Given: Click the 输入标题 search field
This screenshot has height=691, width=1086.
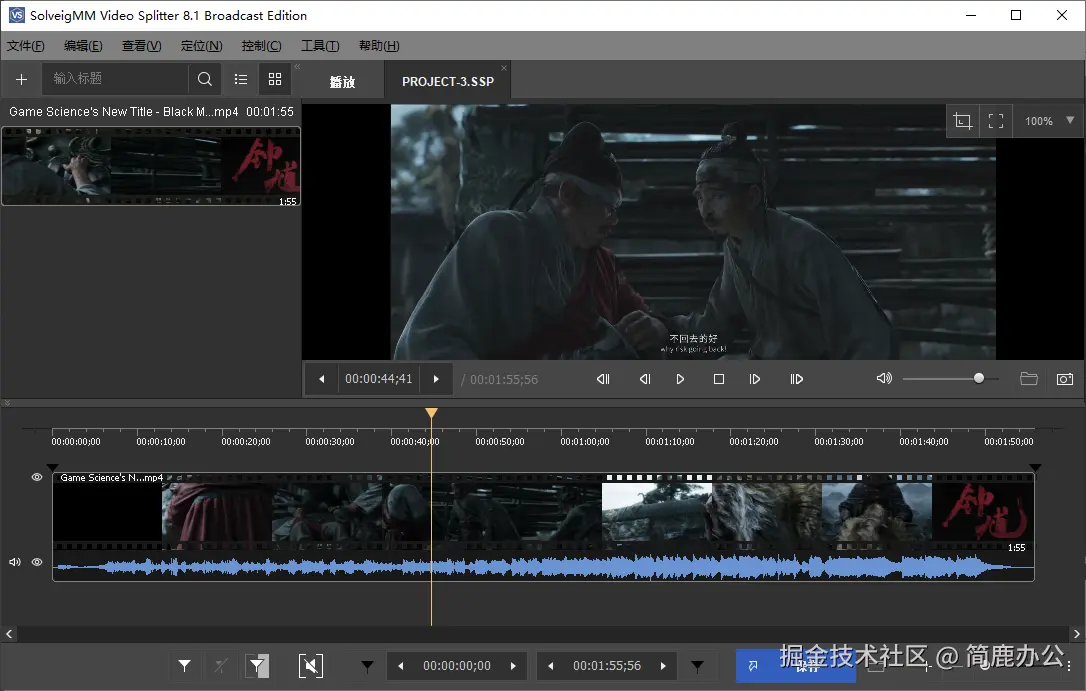Looking at the screenshot, I should (x=115, y=79).
